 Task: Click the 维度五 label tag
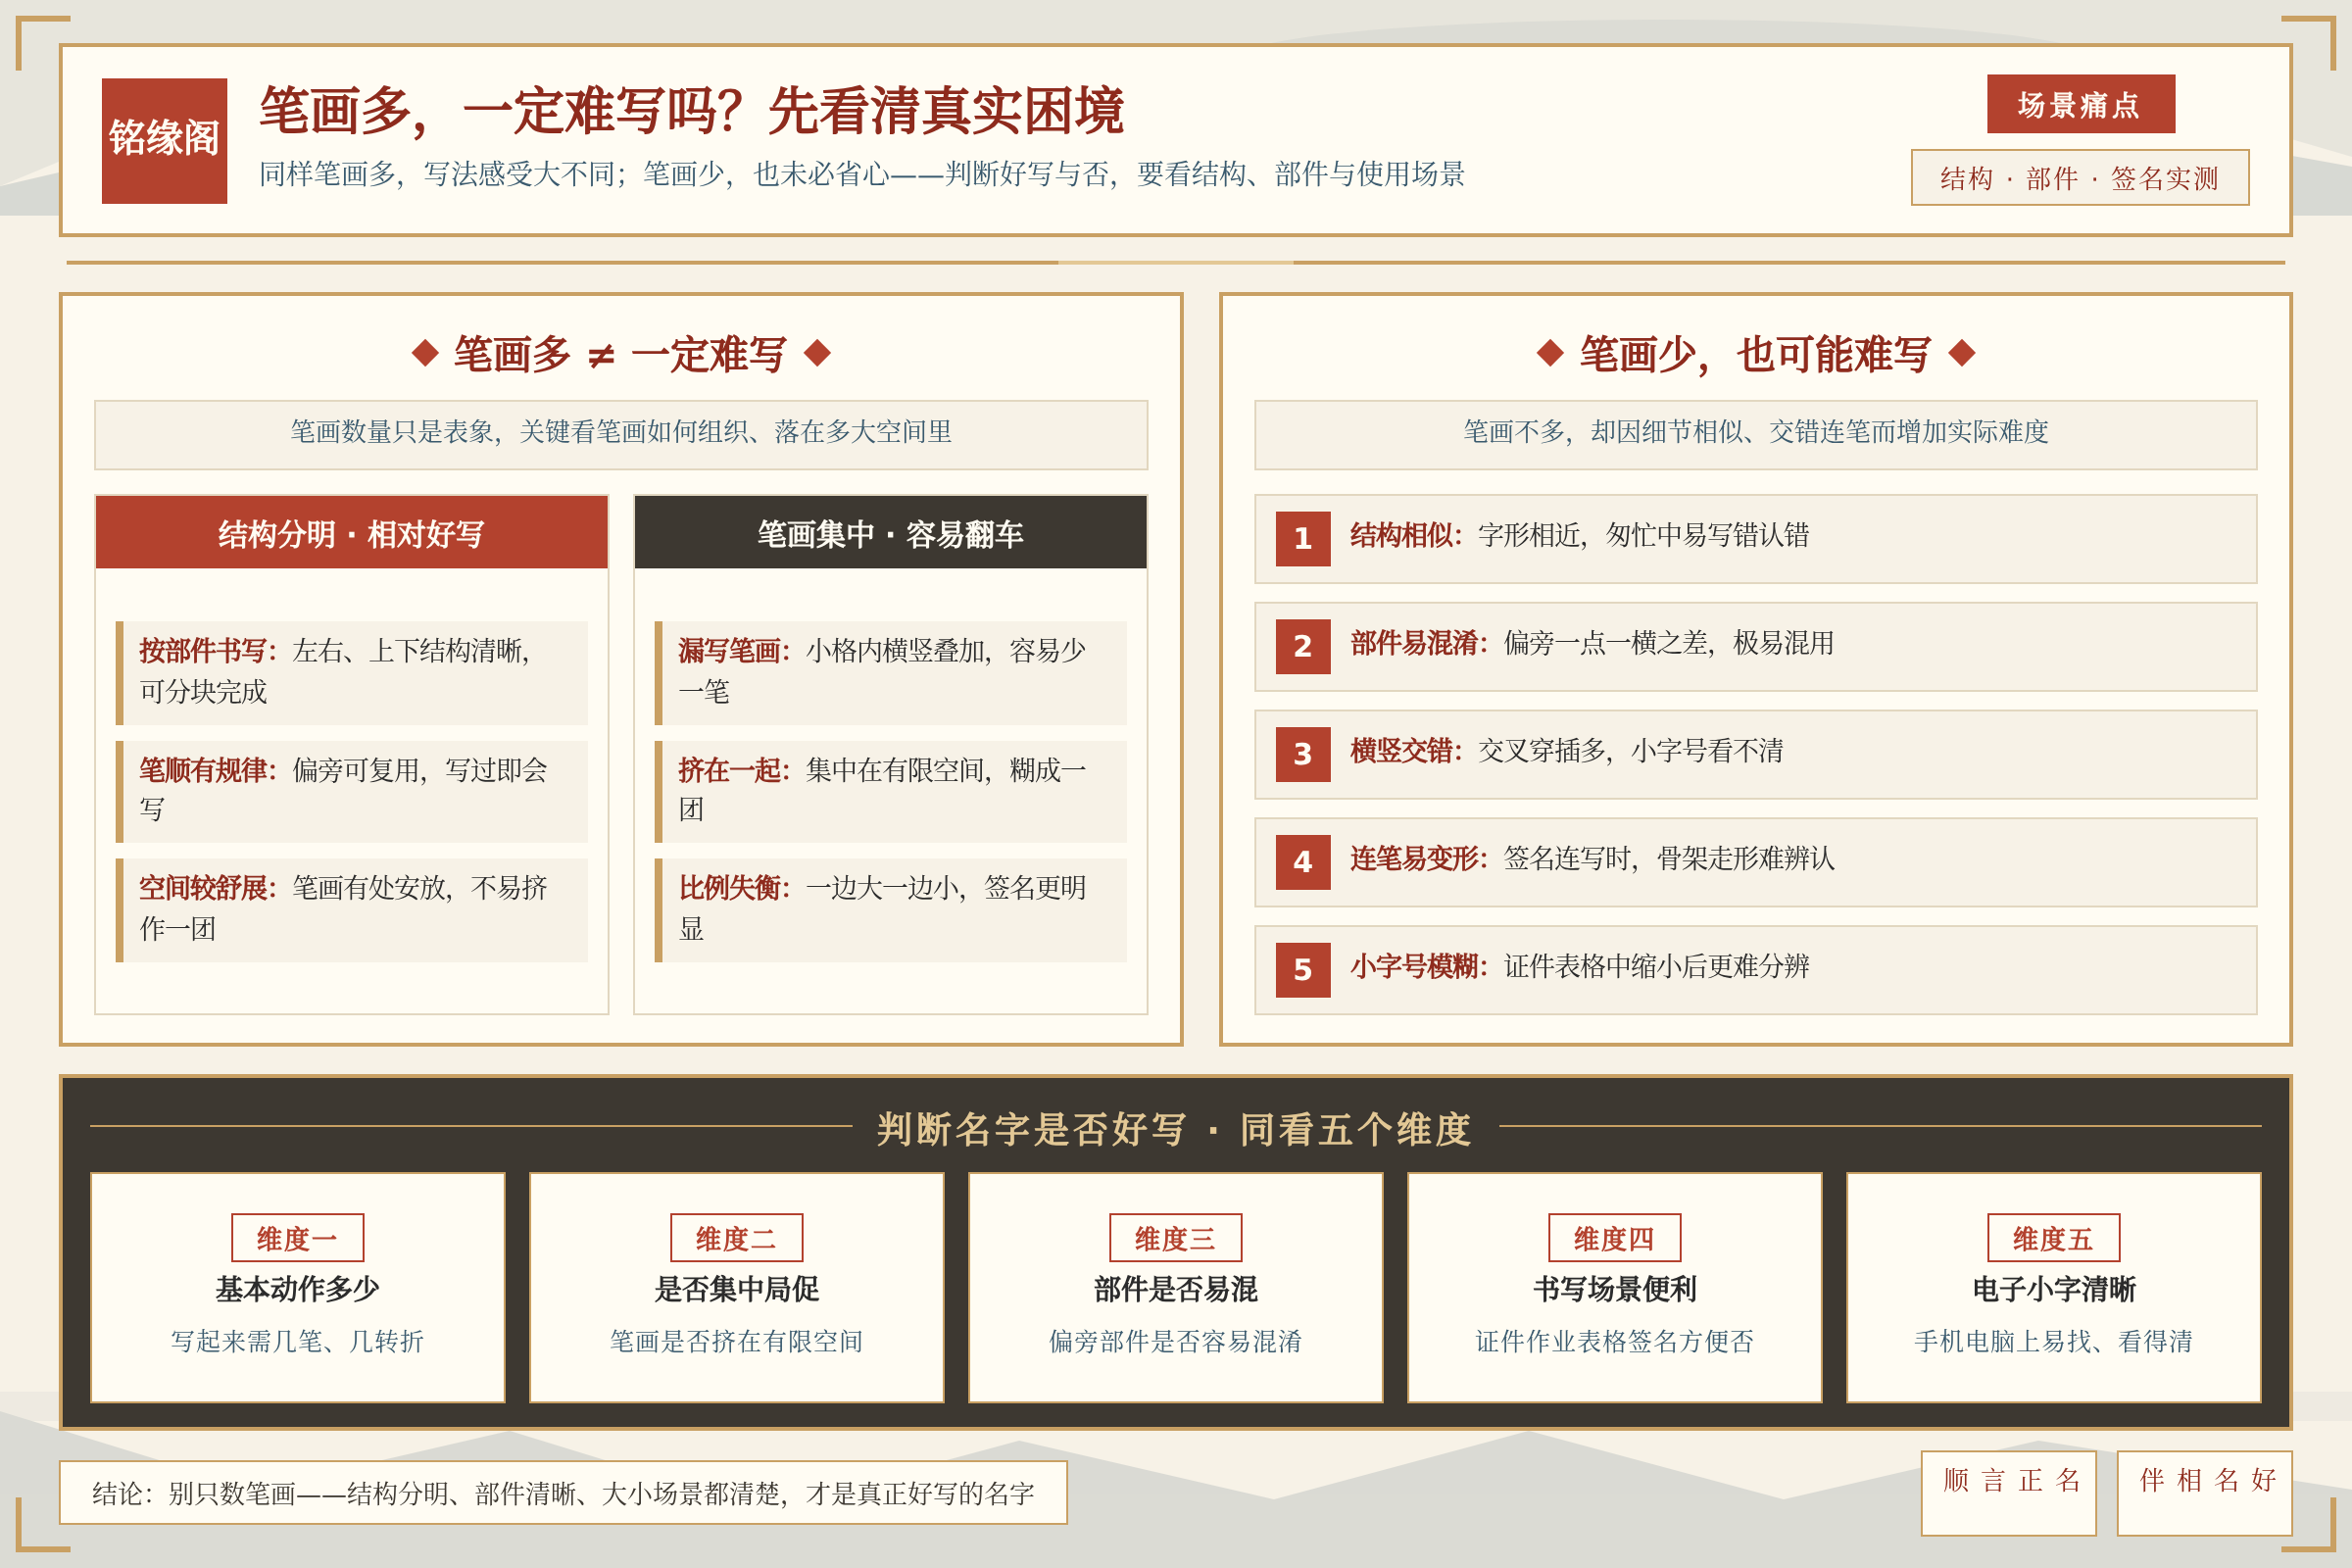pos(2054,1238)
